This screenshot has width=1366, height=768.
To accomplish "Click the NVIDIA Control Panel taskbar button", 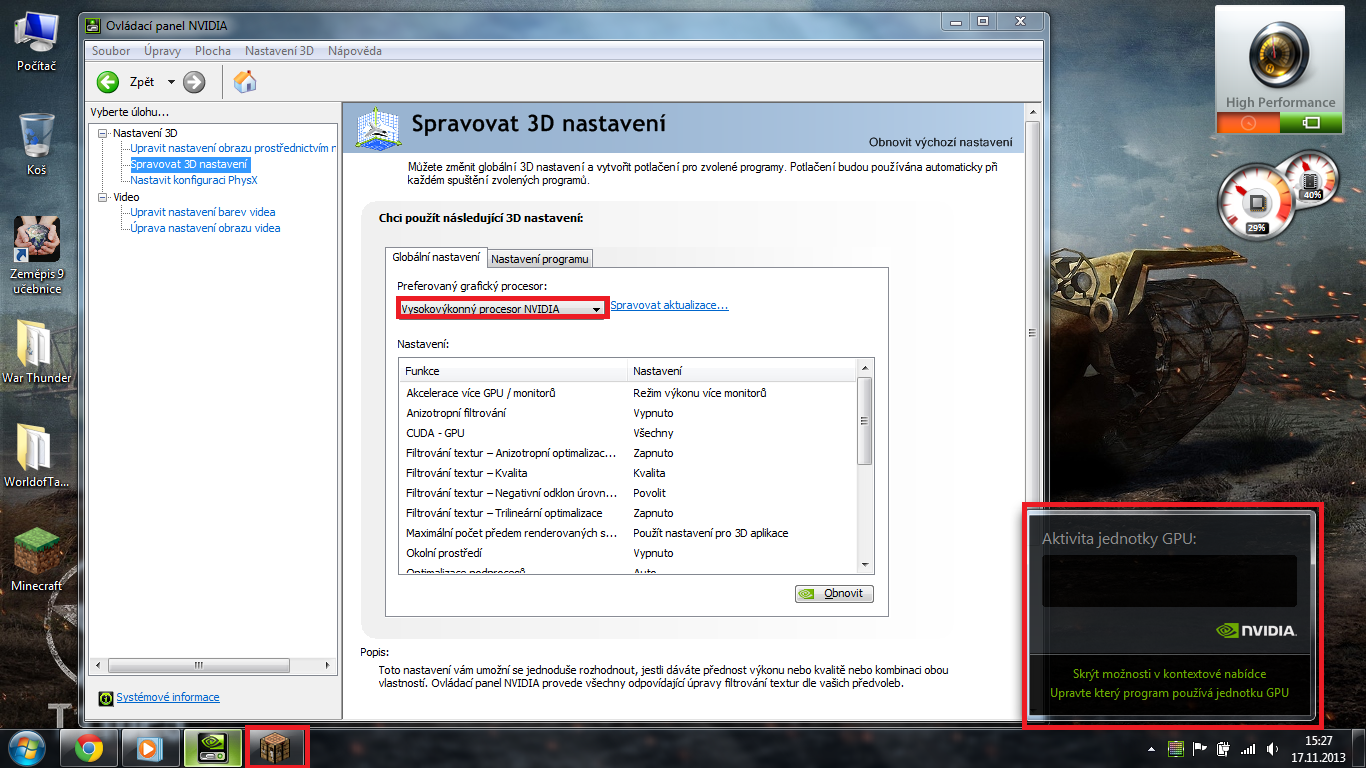I will tap(213, 748).
